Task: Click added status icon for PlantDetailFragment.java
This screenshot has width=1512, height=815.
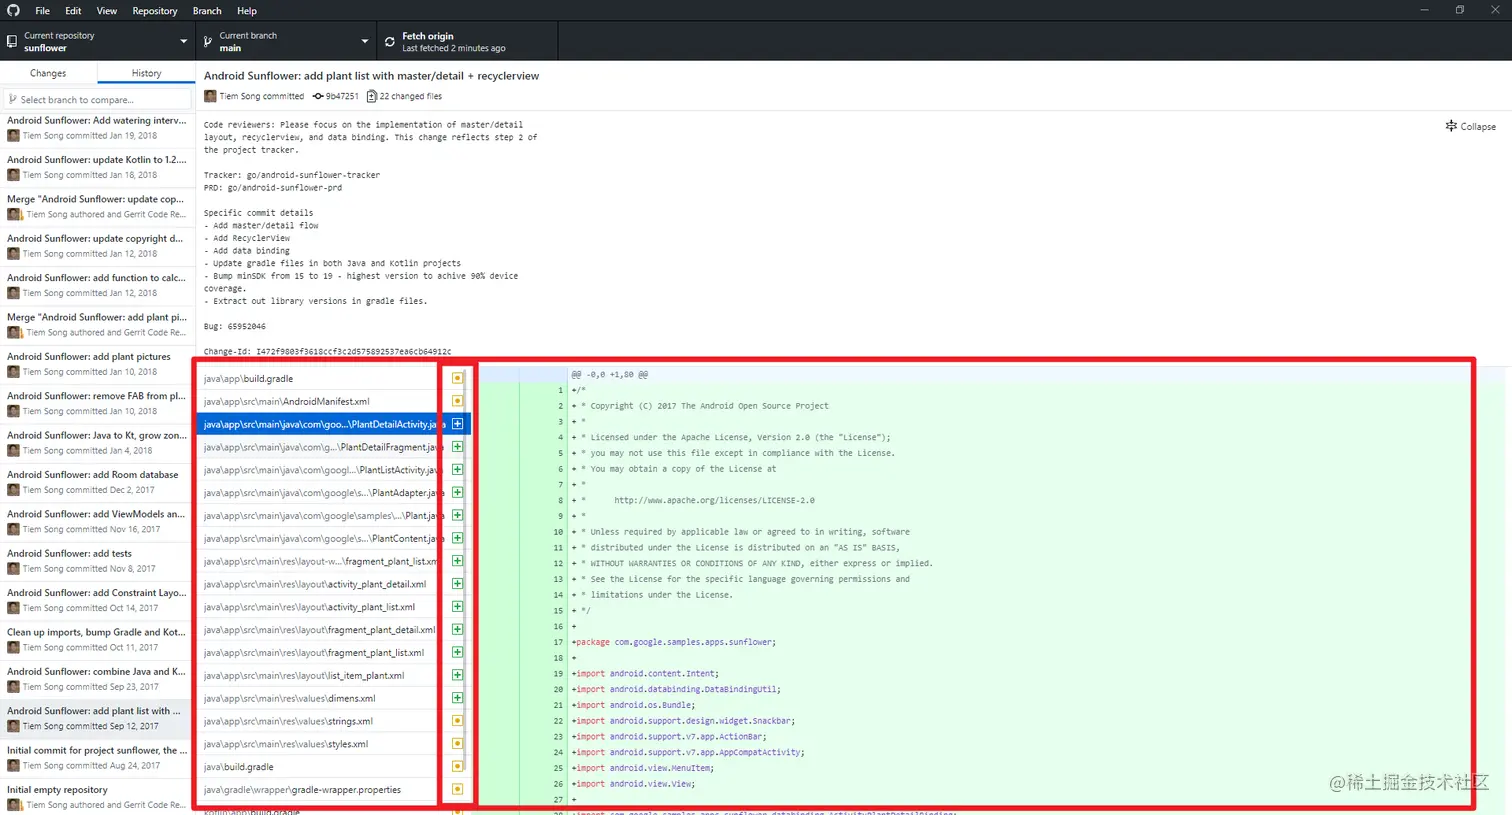Action: click(x=457, y=447)
